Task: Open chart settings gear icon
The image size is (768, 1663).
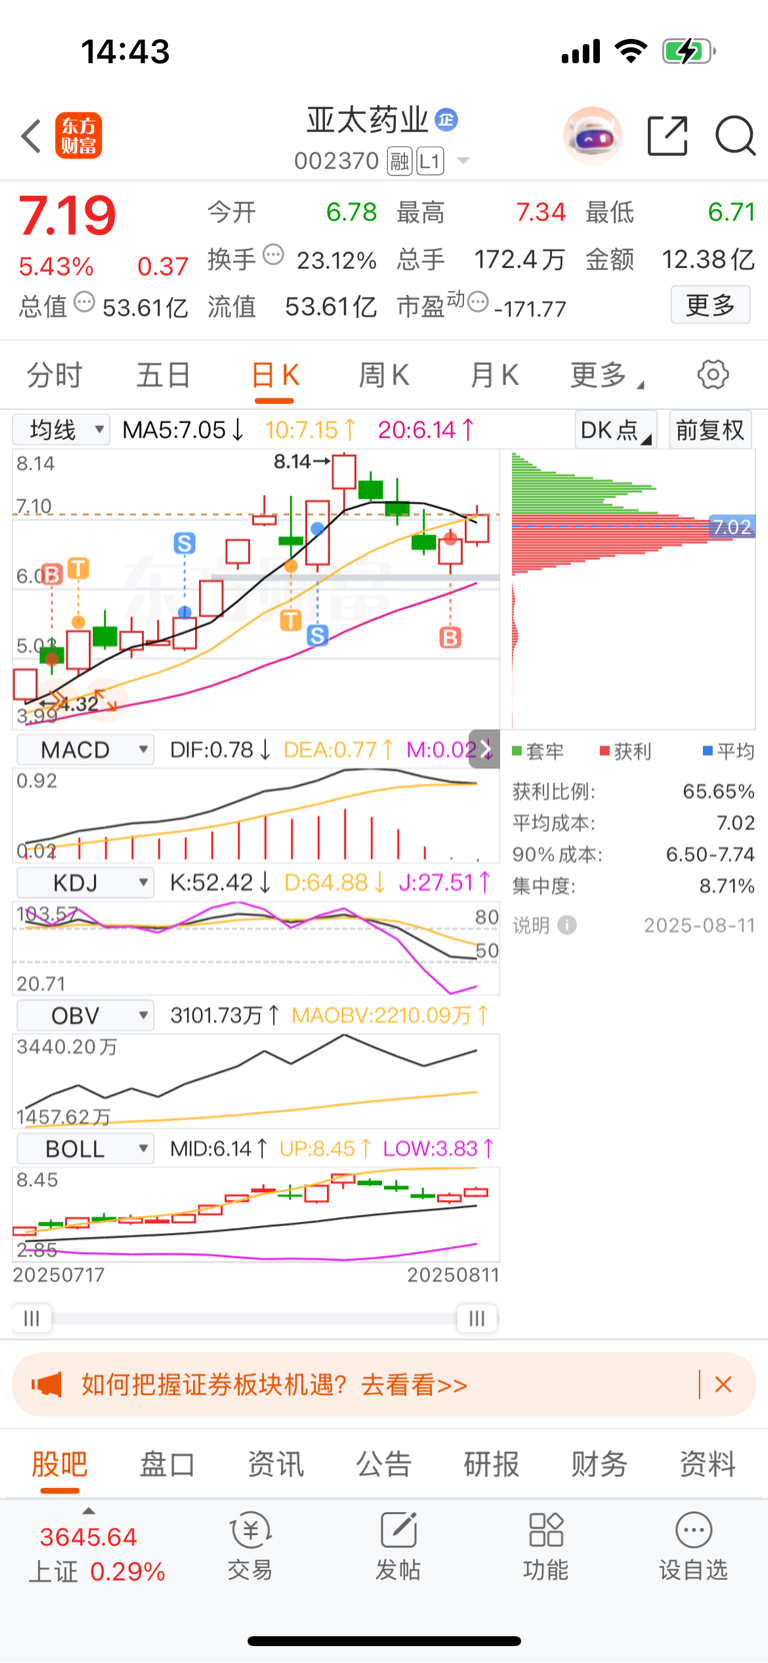Action: pyautogui.click(x=713, y=375)
